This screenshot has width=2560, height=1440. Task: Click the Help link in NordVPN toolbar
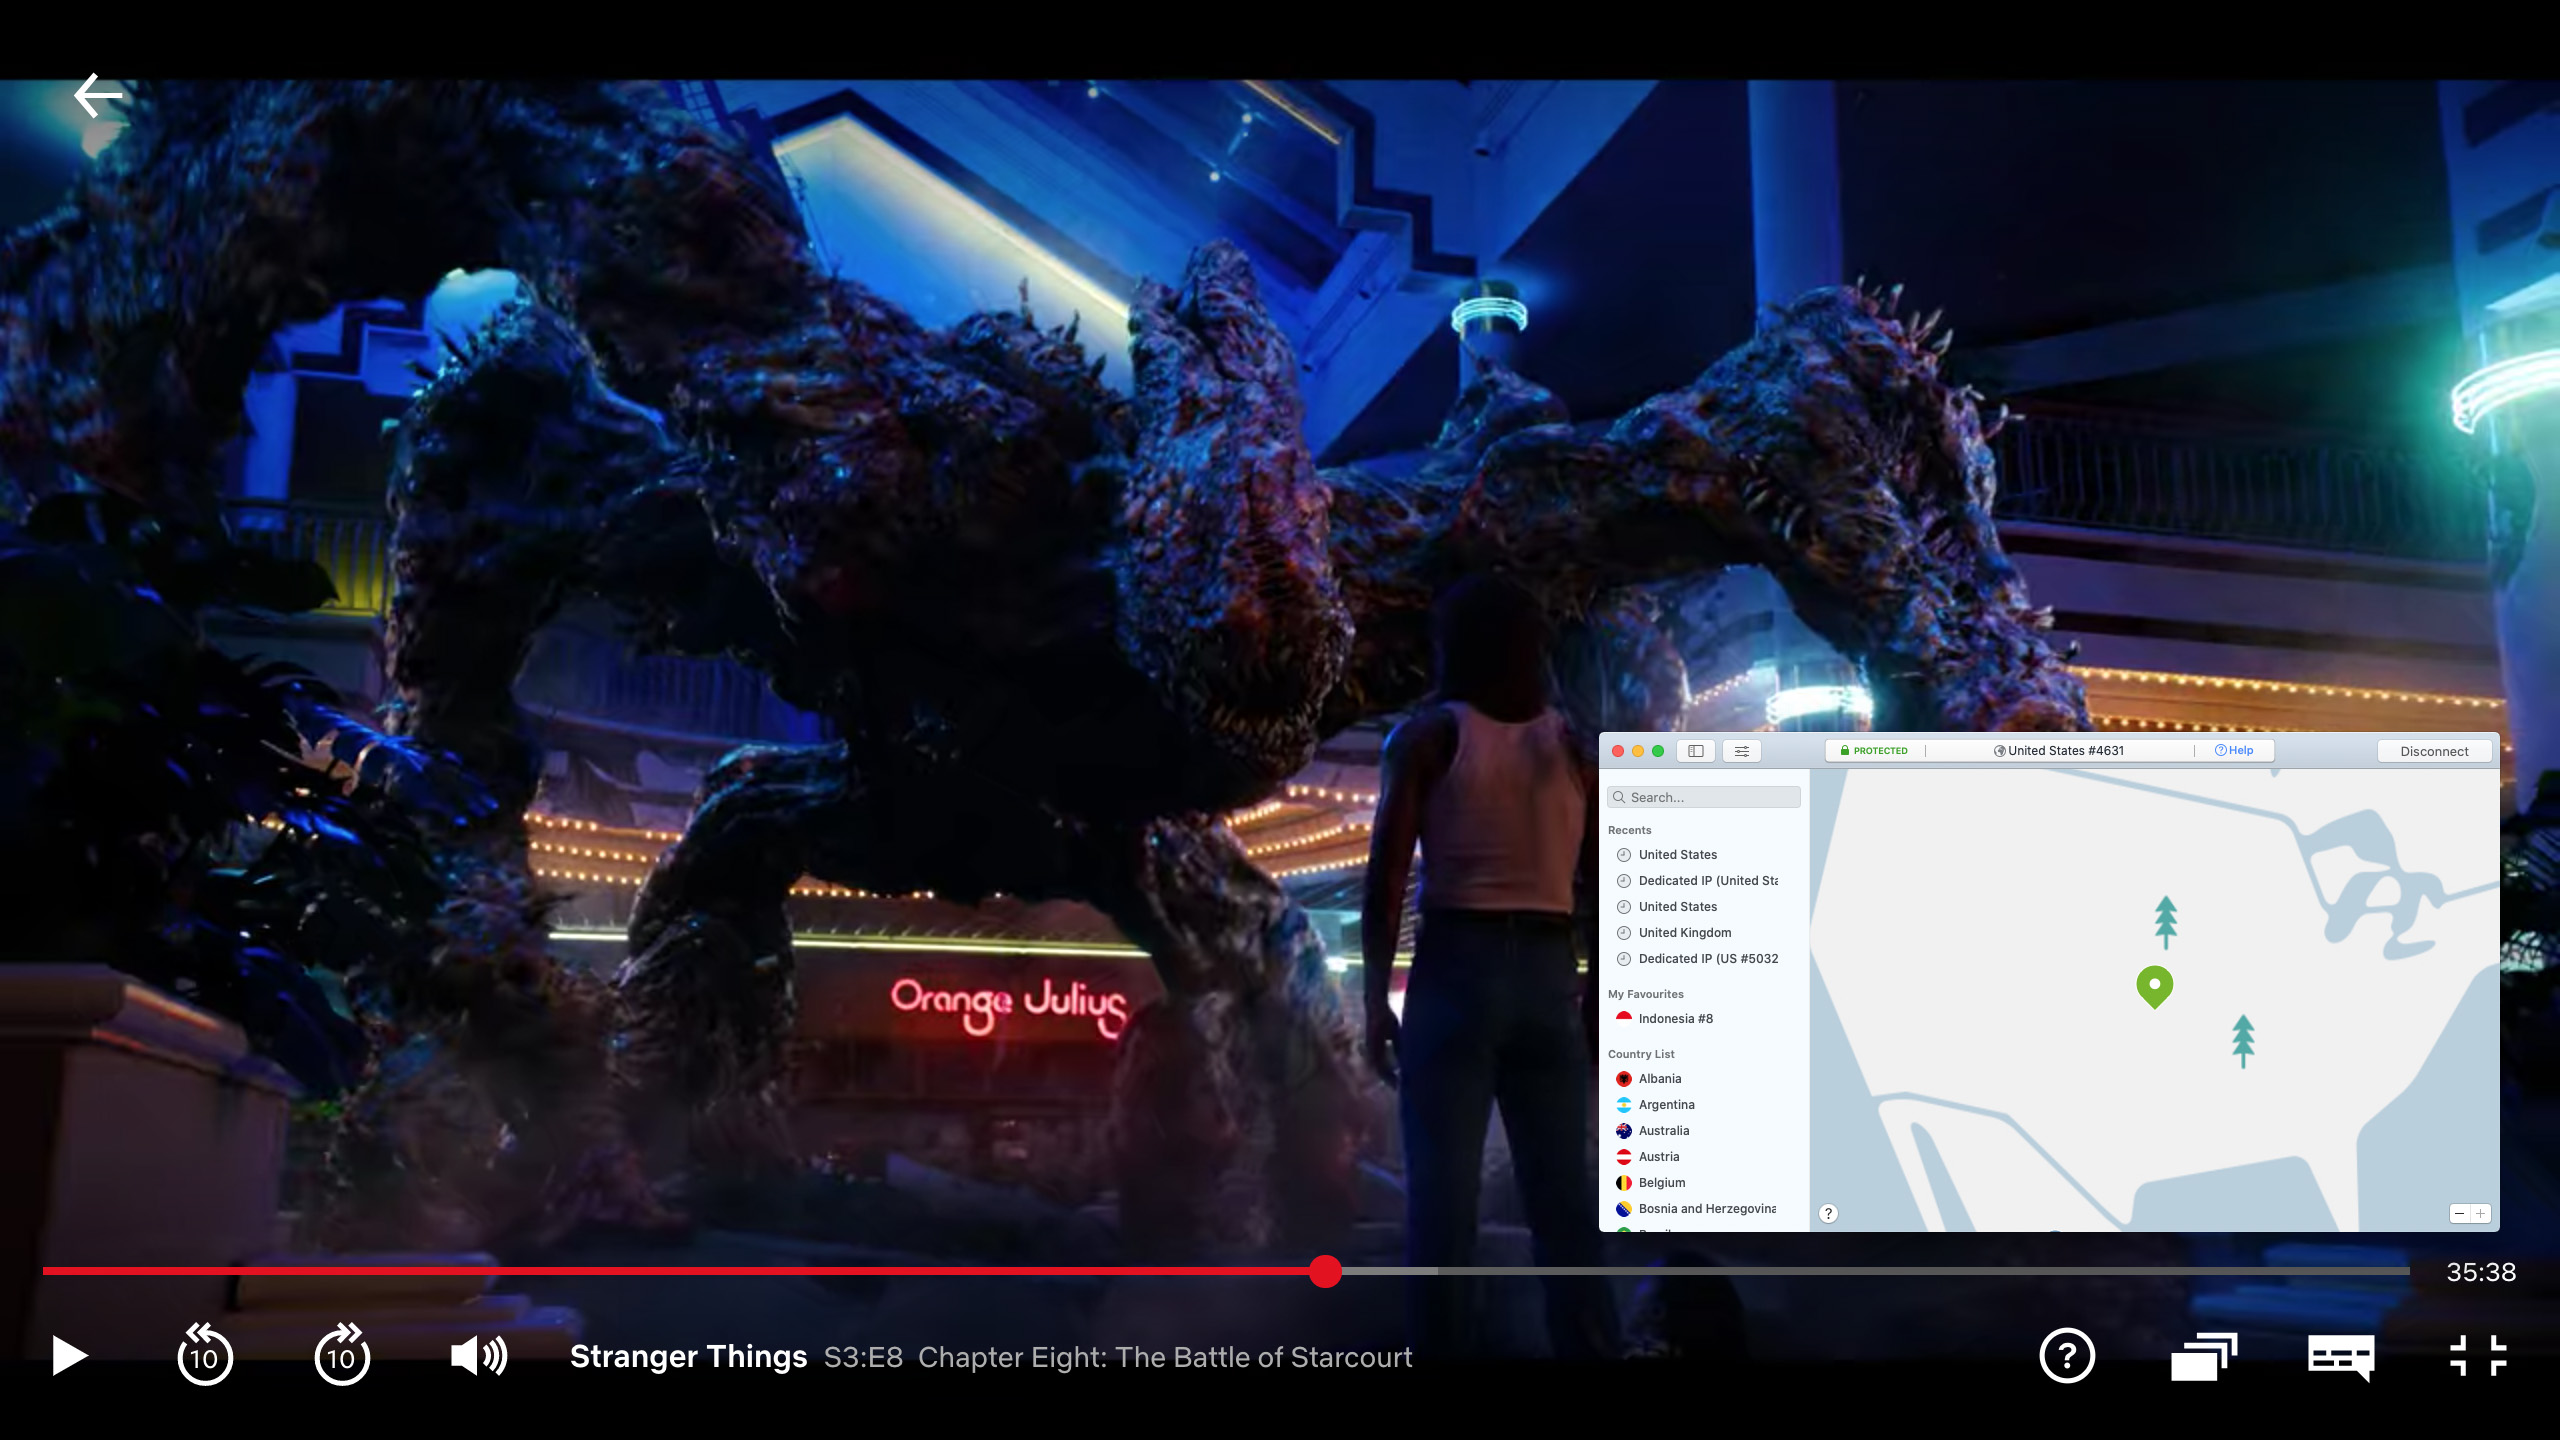tap(2233, 749)
